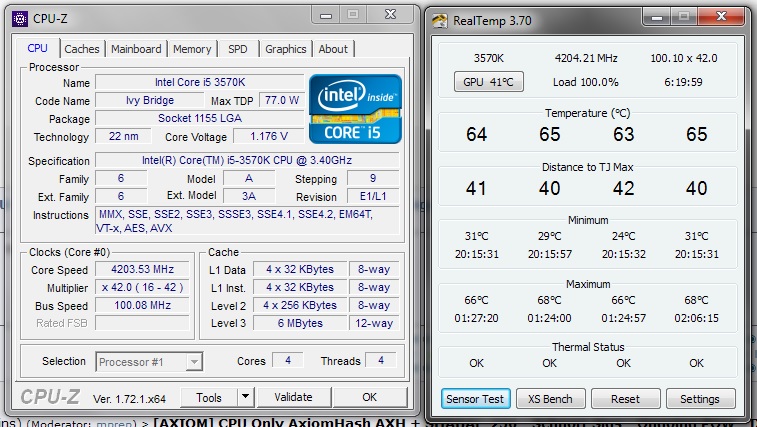Click the Revision value 'E1/L1'
This screenshot has height=427, width=757.
(373, 196)
